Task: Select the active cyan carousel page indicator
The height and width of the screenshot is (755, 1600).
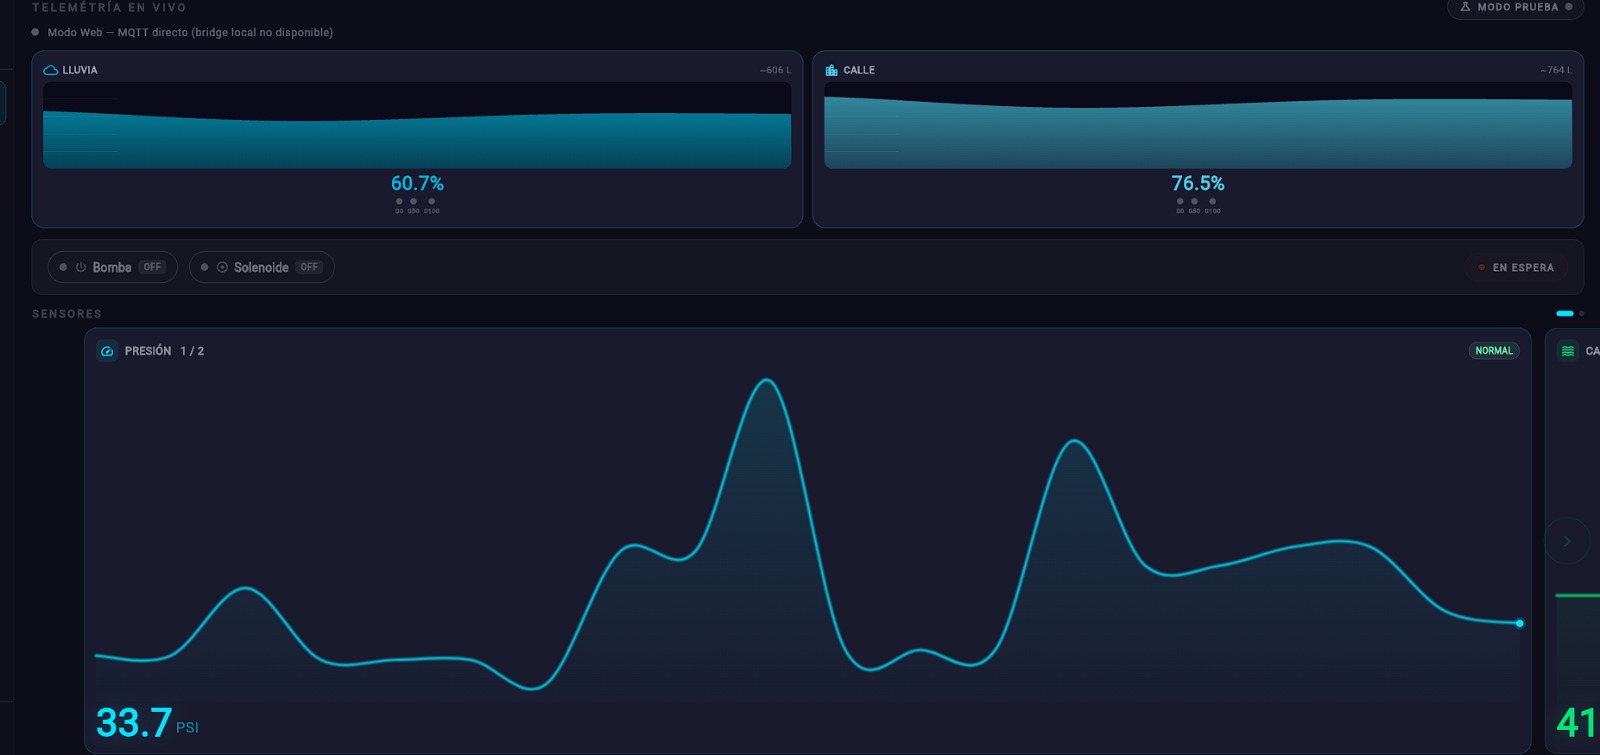Action: (x=1565, y=313)
